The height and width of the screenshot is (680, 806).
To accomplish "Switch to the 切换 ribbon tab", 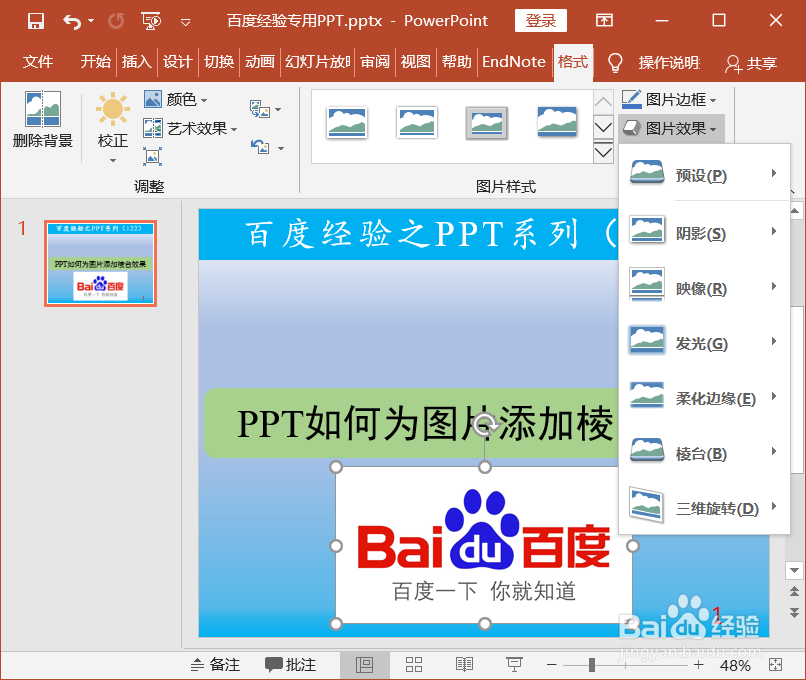I will [x=219, y=62].
